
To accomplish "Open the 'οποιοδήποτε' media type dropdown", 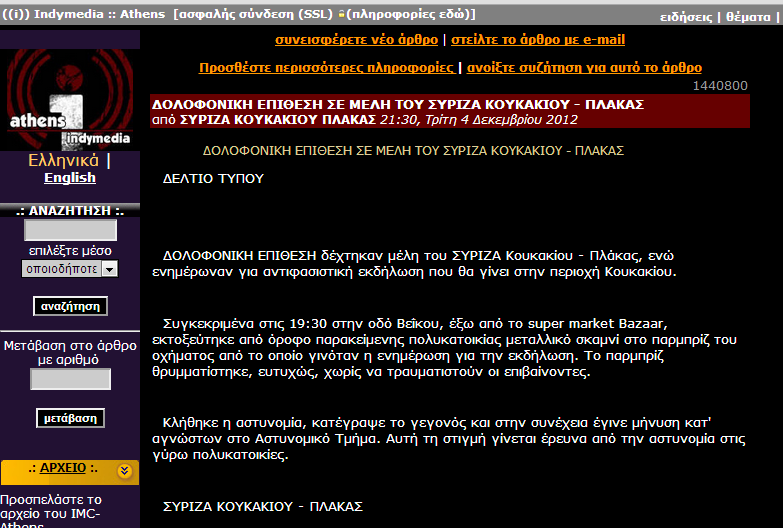I will (x=69, y=268).
